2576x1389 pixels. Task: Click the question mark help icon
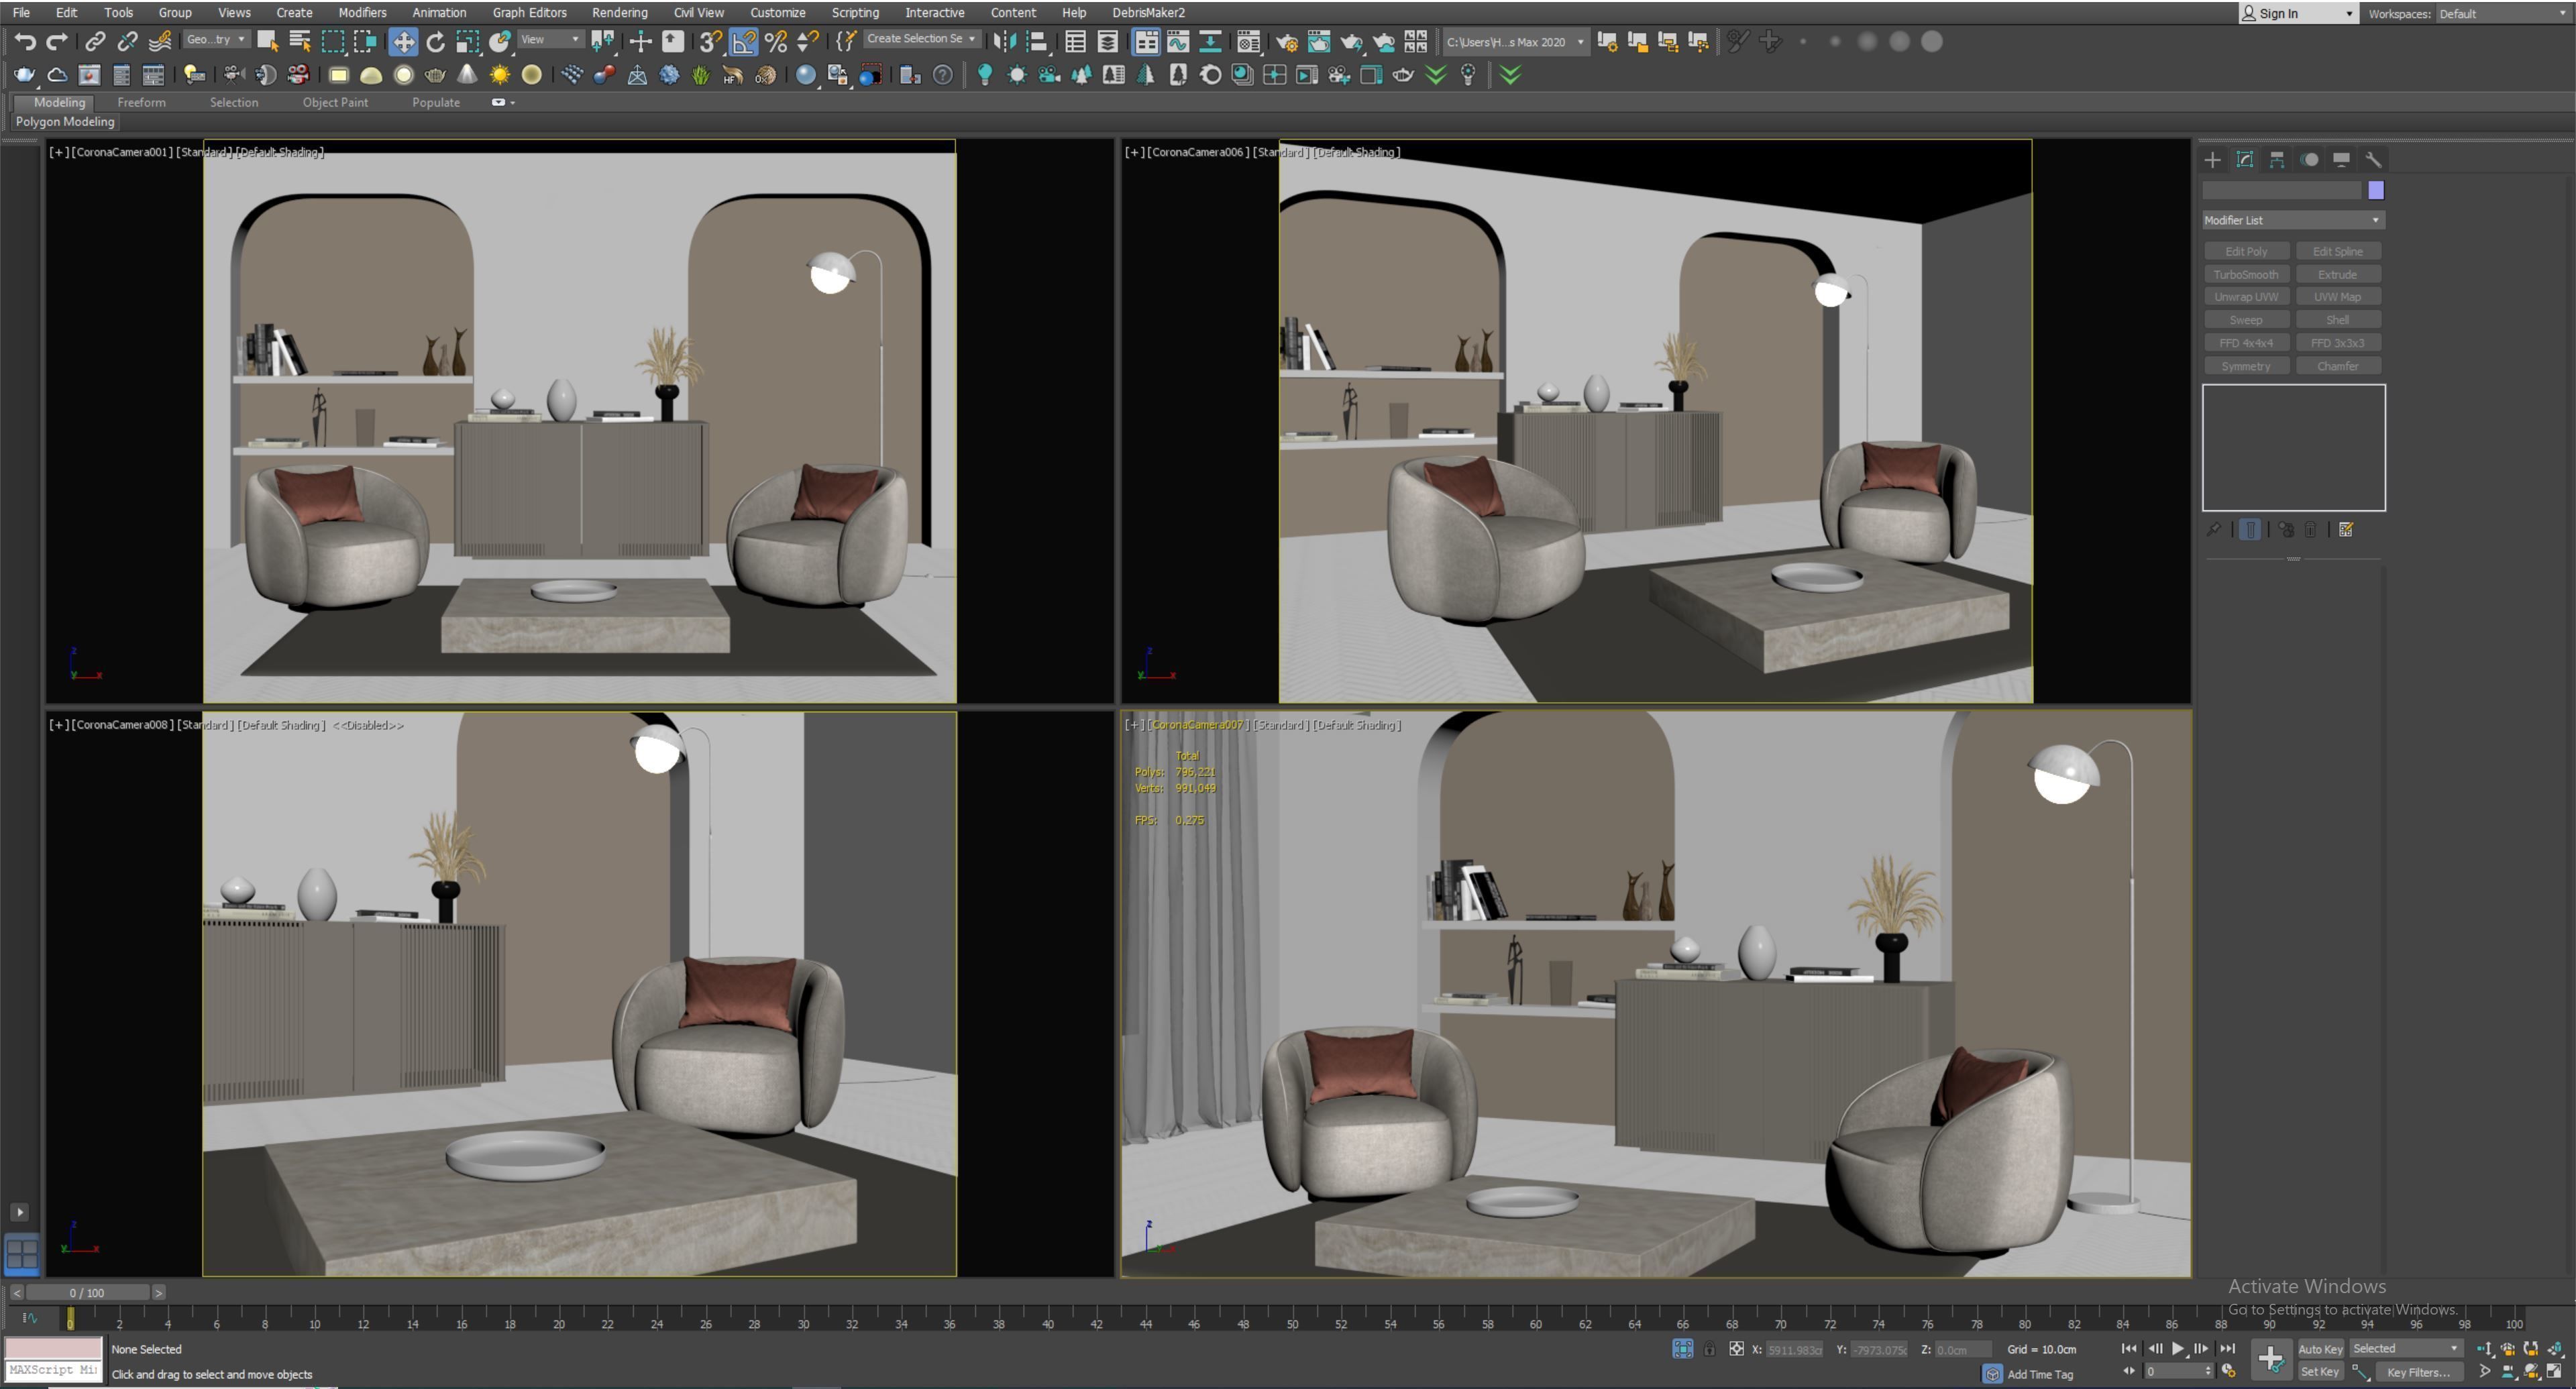pos(943,75)
